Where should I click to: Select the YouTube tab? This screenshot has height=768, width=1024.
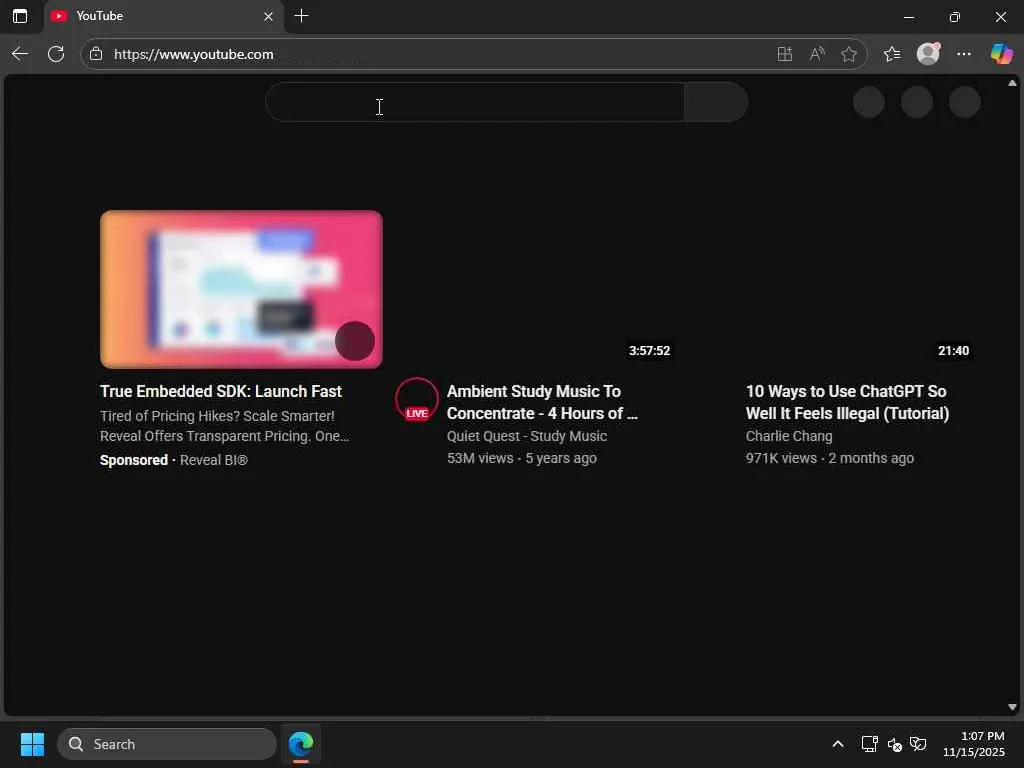point(163,16)
